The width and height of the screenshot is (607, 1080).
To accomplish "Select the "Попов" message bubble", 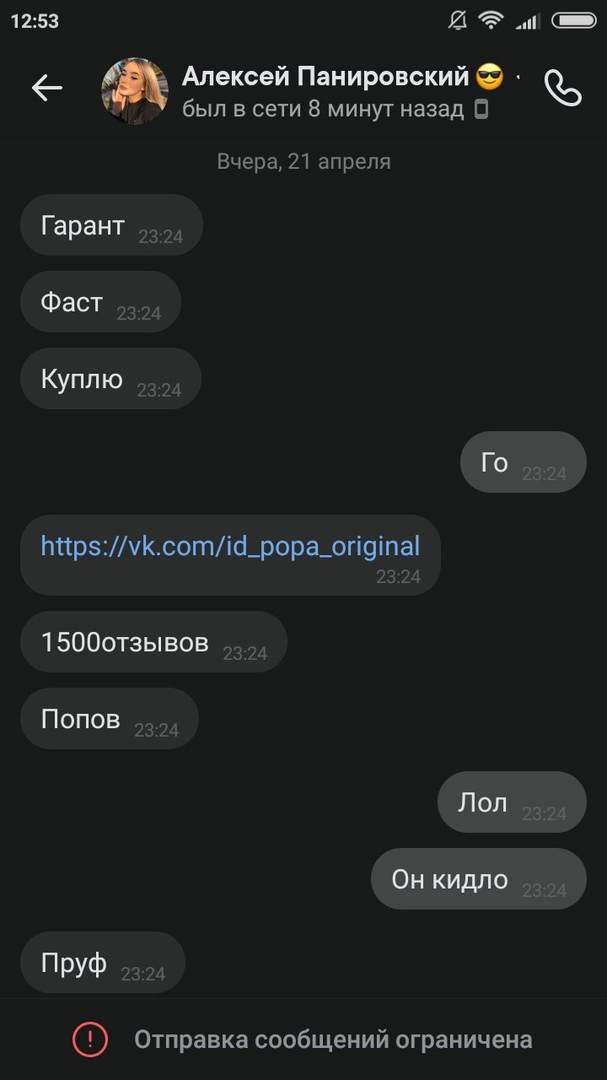I will 109,719.
